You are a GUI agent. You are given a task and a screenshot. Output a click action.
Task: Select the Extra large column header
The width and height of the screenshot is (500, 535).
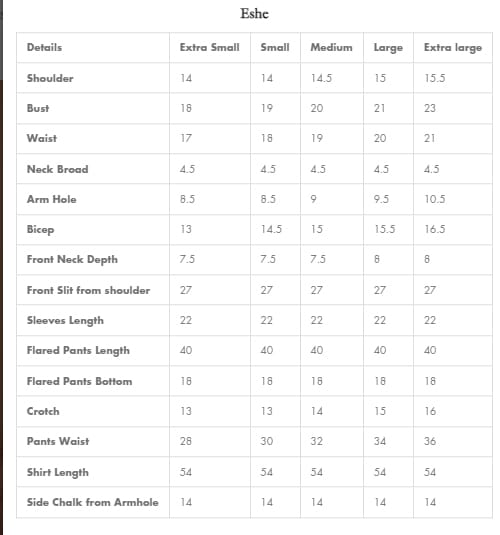453,48
